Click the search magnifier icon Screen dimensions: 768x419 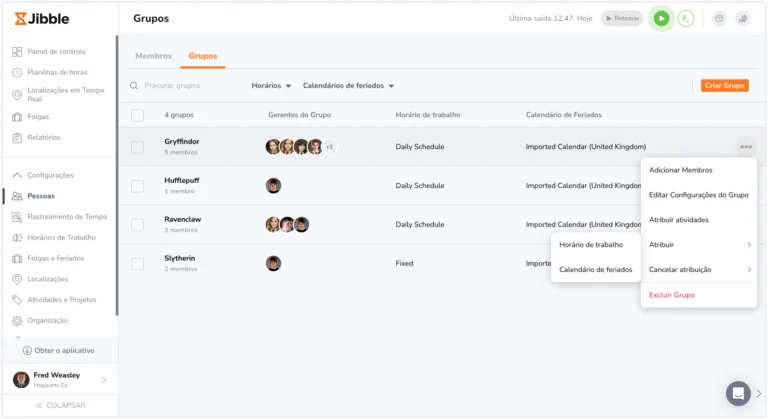point(134,85)
